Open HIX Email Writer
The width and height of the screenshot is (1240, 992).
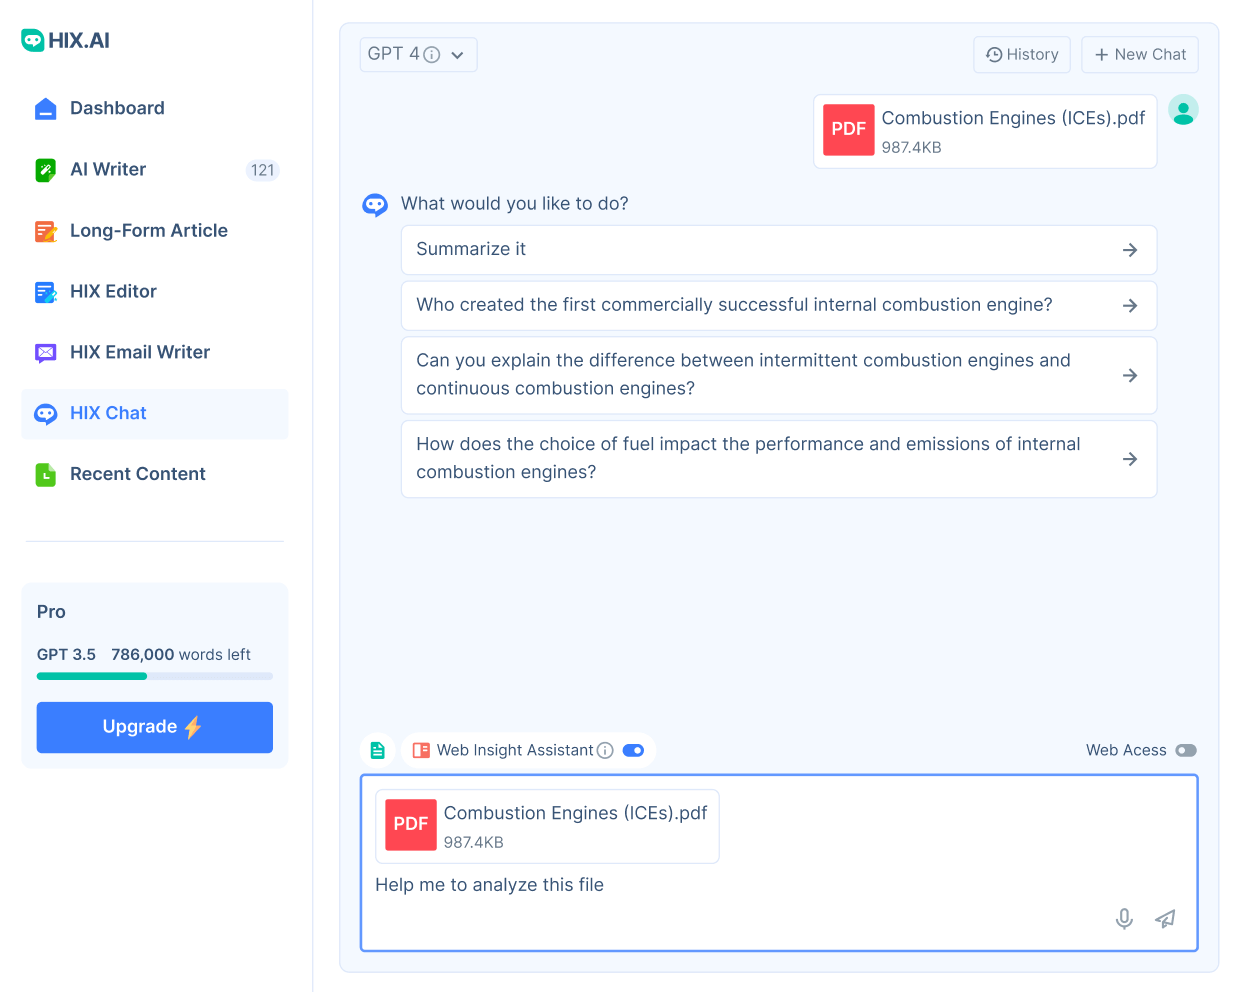point(140,352)
